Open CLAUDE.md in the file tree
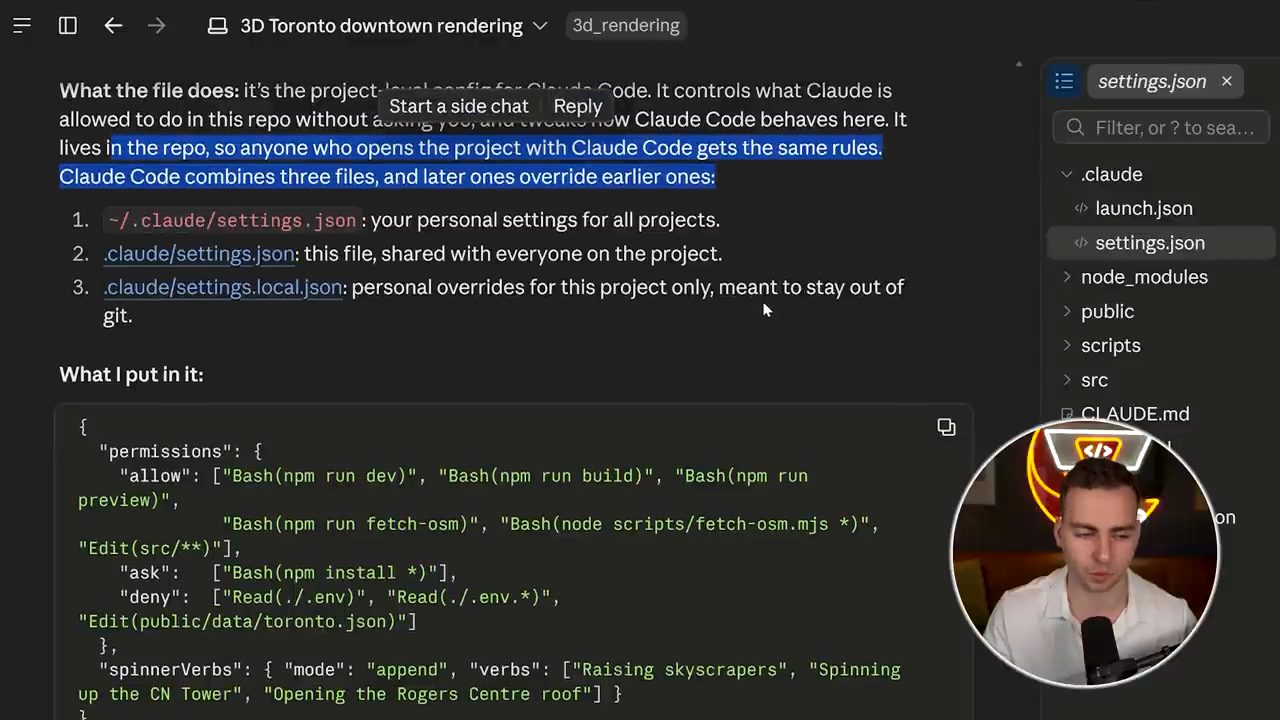The width and height of the screenshot is (1280, 720). [1135, 414]
